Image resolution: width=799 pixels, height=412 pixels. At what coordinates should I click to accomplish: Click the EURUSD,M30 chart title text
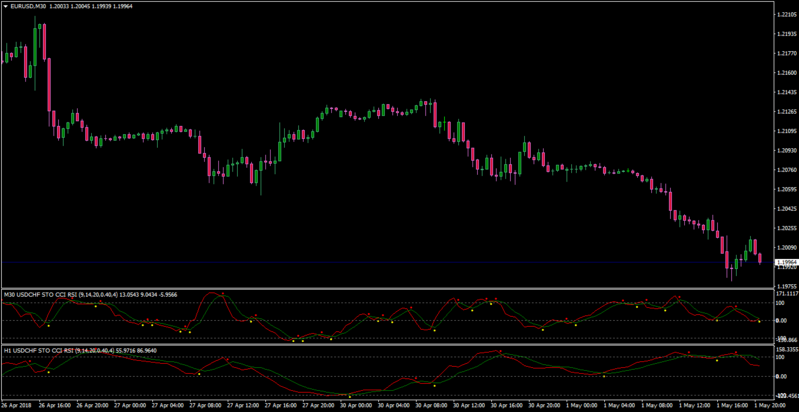28,7
